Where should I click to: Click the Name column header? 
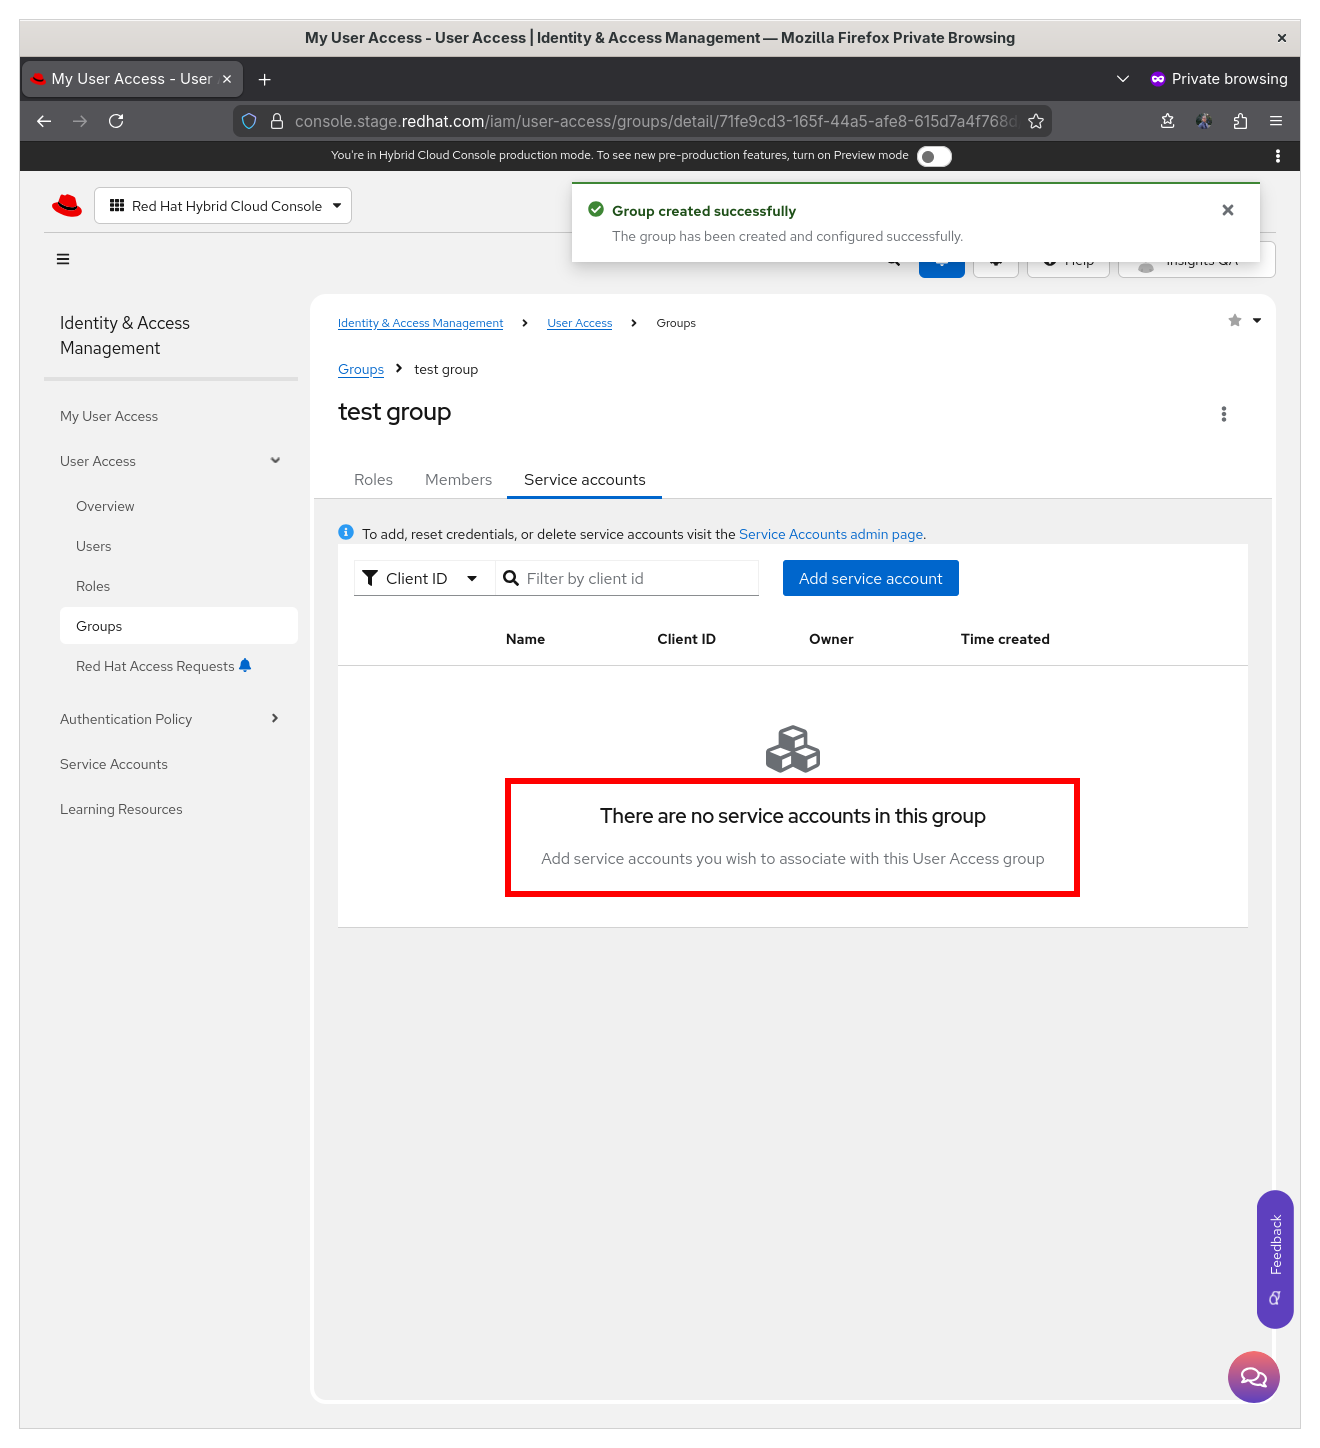click(525, 639)
